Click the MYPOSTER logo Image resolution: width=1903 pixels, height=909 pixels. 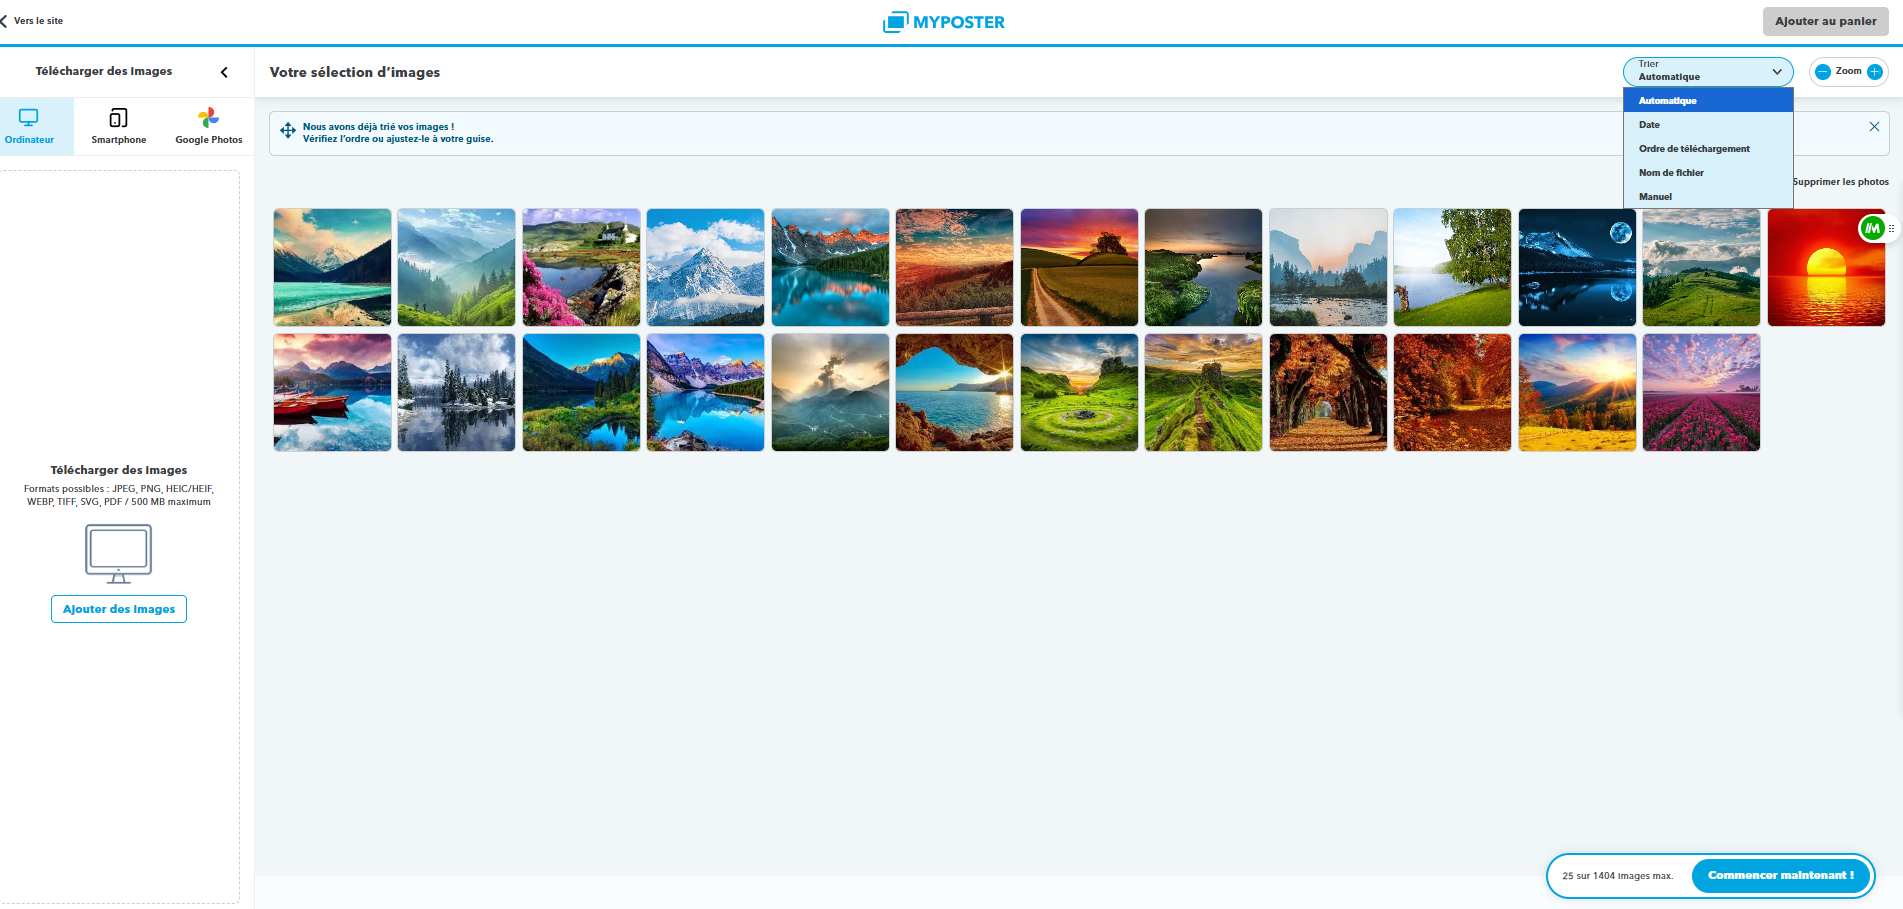[944, 22]
